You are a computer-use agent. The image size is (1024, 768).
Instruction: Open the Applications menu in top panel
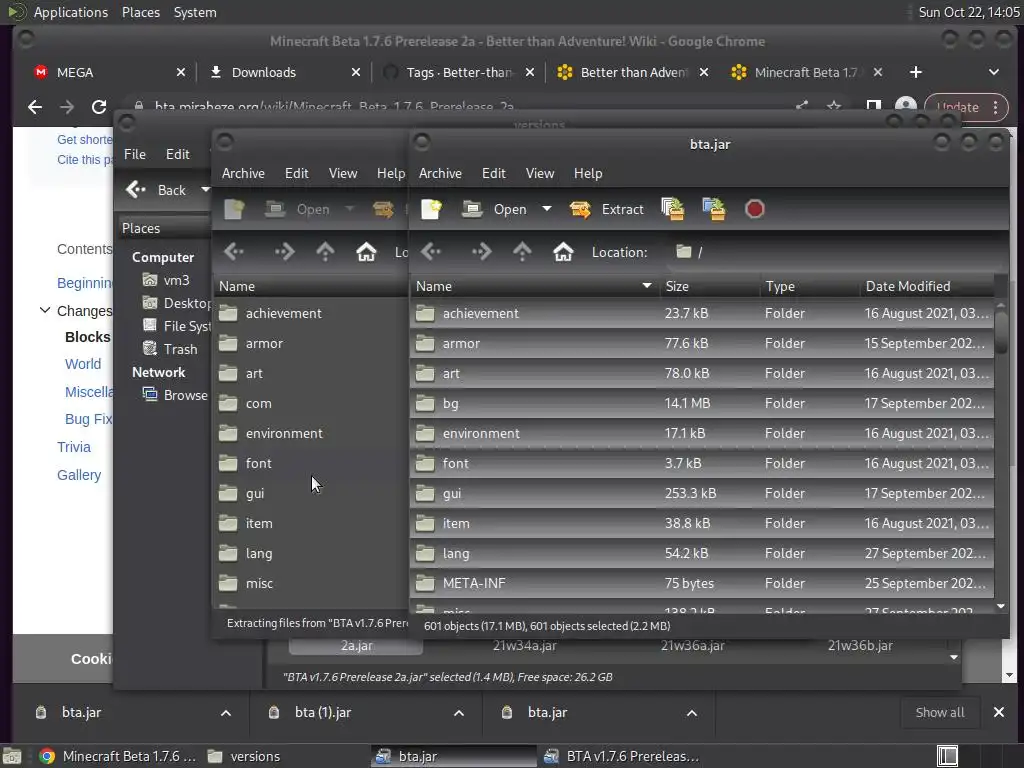tap(71, 12)
